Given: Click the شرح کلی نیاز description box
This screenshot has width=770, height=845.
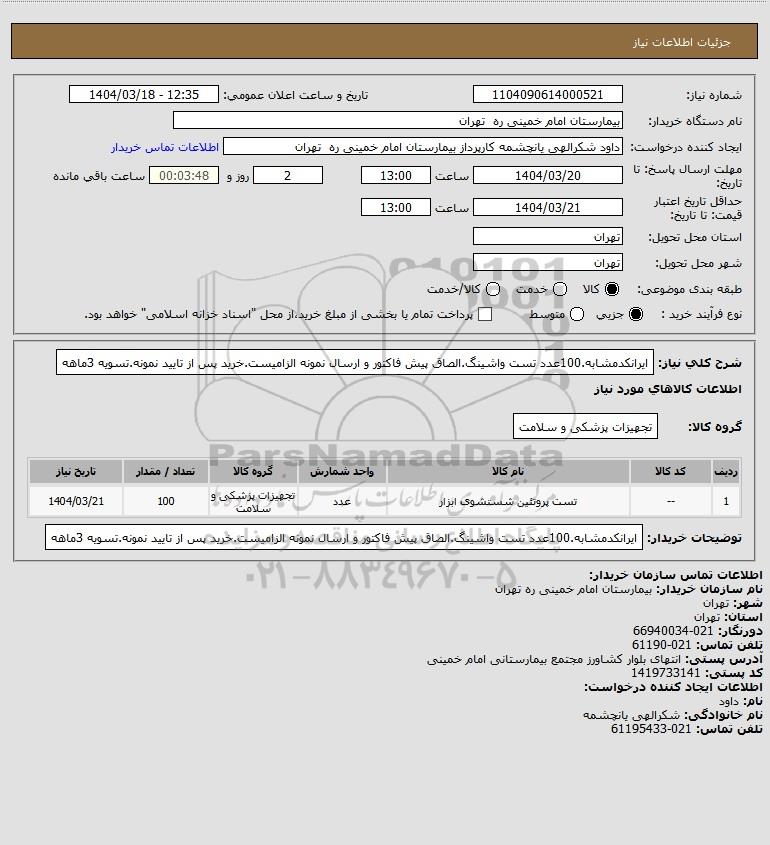Looking at the screenshot, I should 355,362.
